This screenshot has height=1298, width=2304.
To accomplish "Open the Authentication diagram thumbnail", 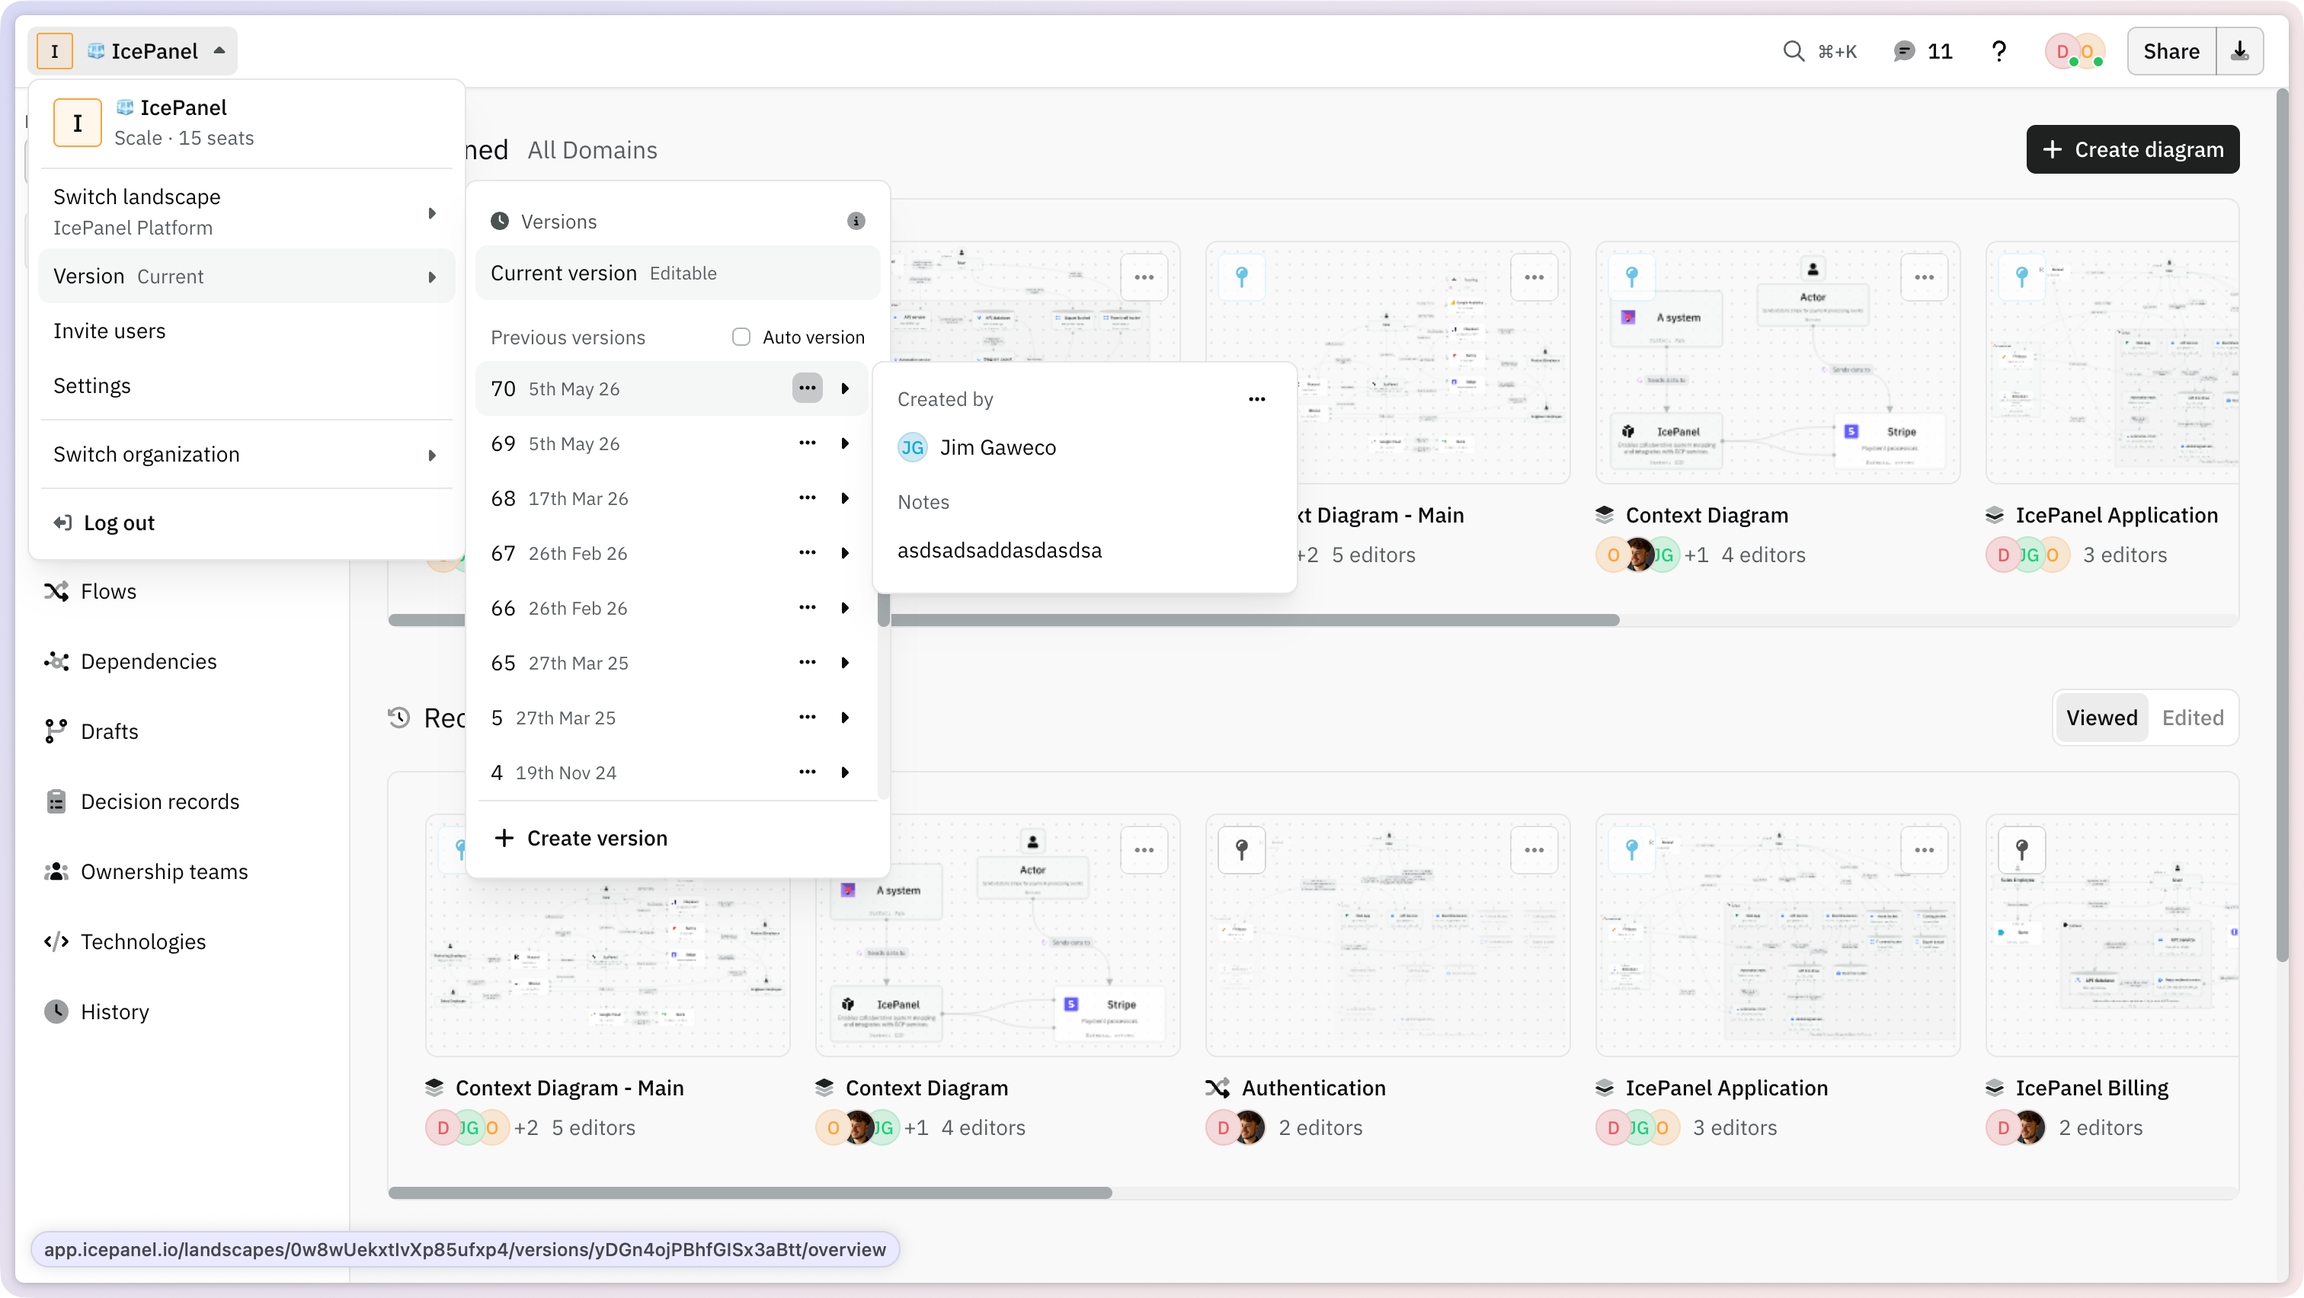I will (1387, 935).
